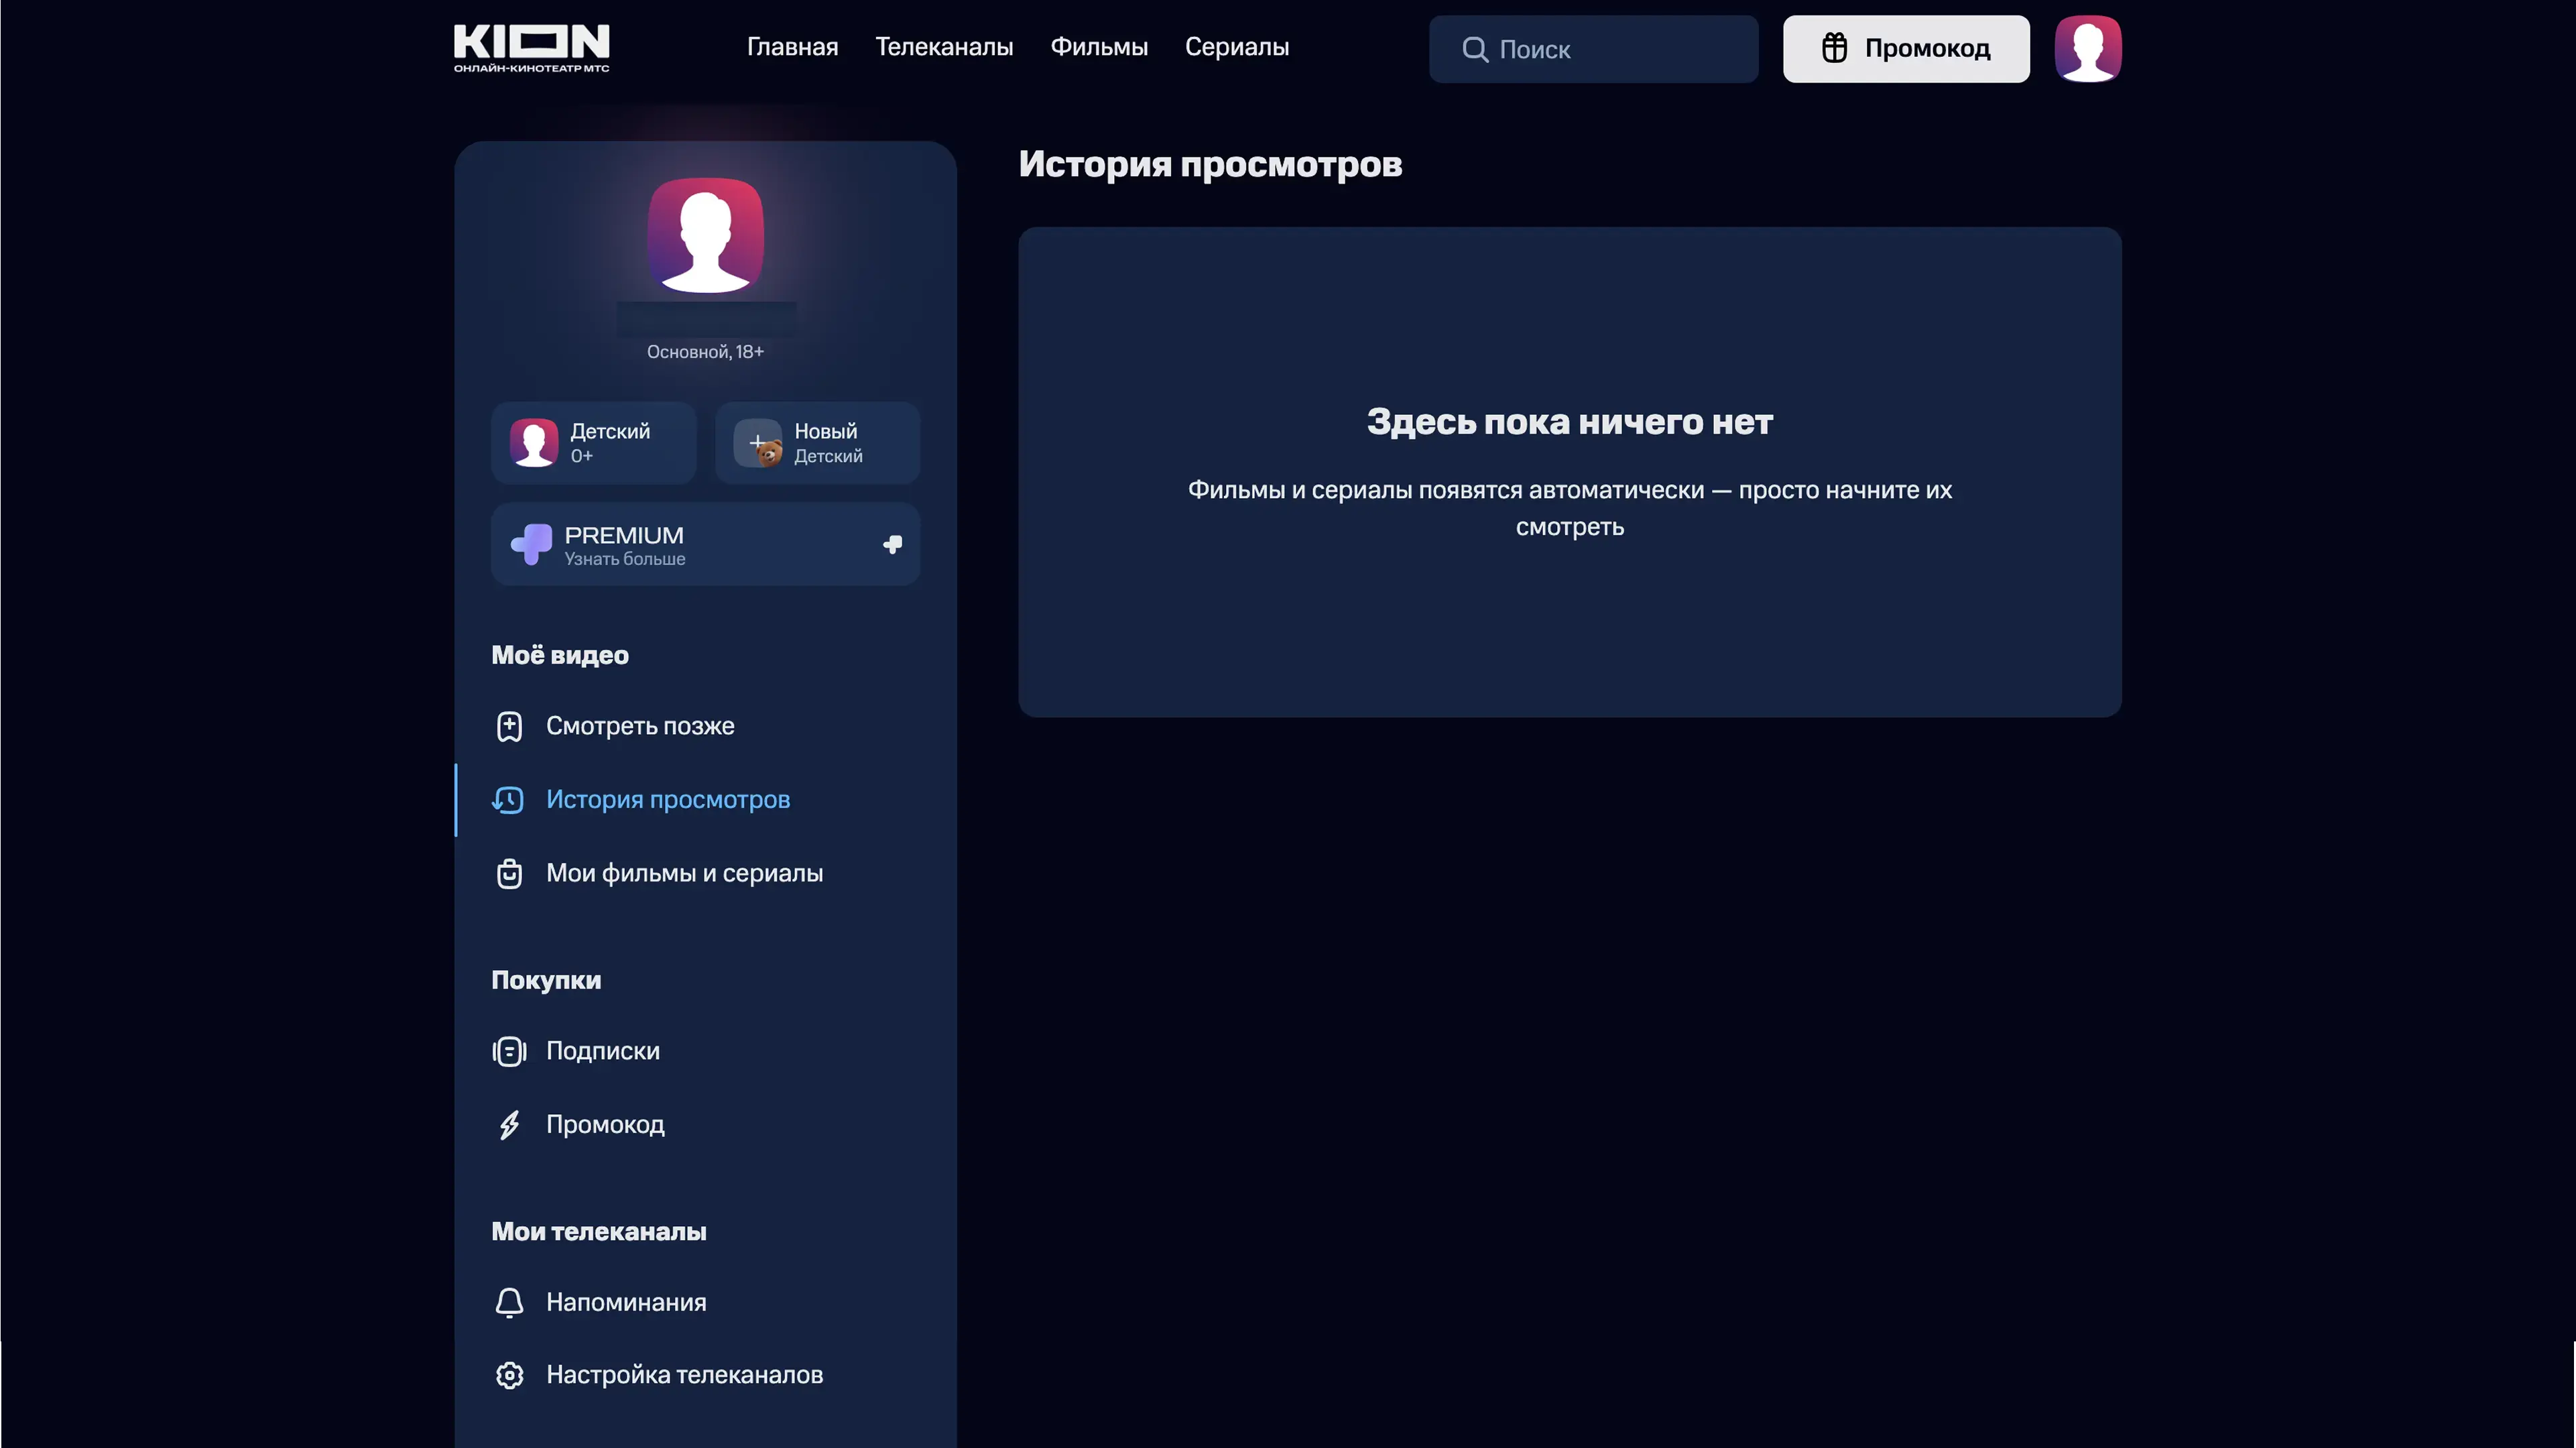Click the Промокод gift button in header

tap(1905, 48)
